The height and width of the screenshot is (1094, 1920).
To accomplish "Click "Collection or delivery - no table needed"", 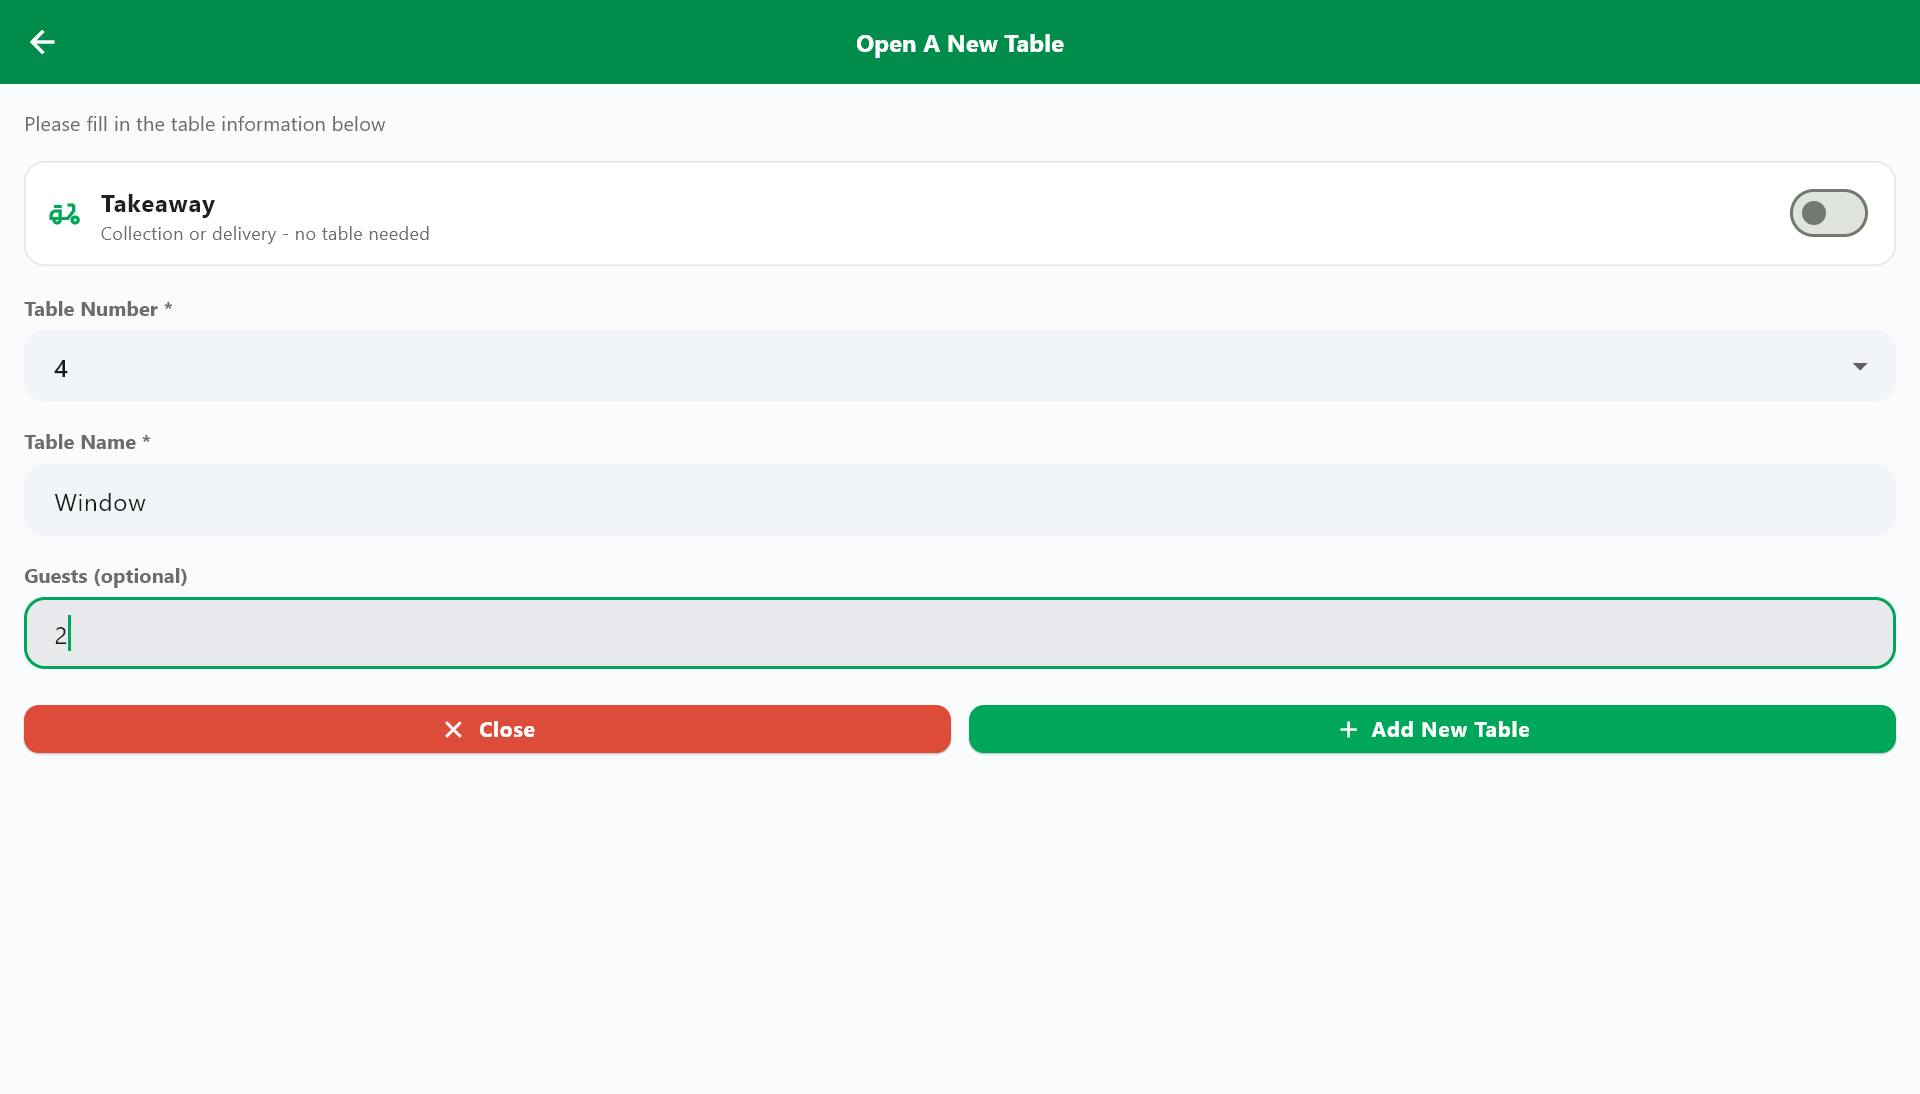I will [265, 234].
